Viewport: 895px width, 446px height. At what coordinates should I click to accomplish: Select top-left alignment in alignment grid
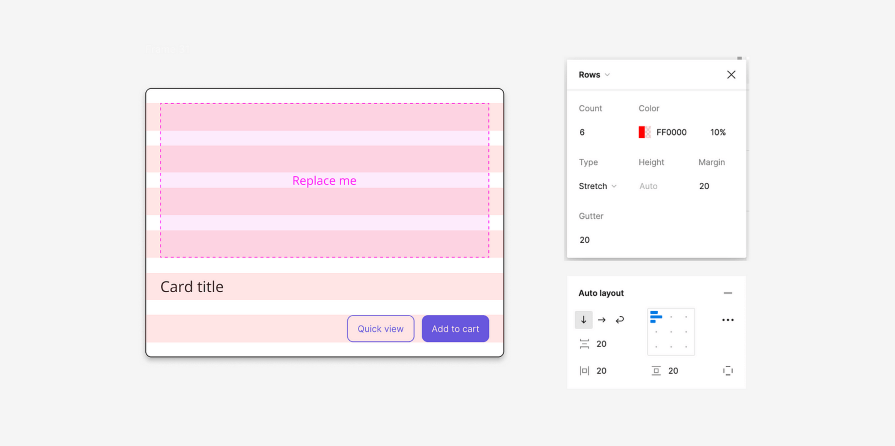[x=656, y=316]
